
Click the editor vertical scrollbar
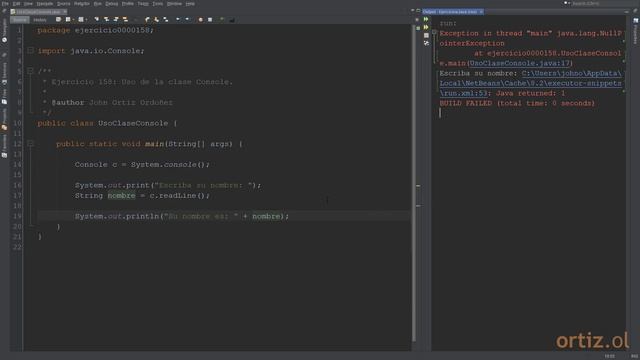coord(413,184)
